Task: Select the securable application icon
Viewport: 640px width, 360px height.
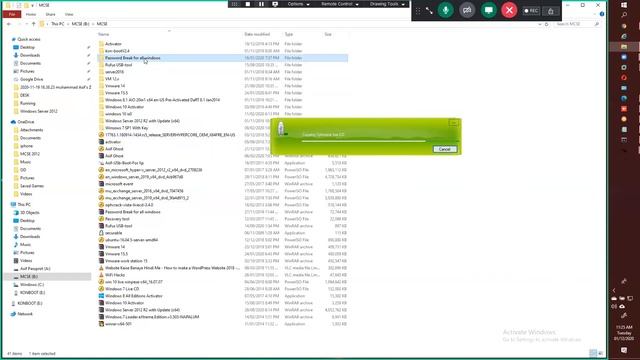Action: 101,233
